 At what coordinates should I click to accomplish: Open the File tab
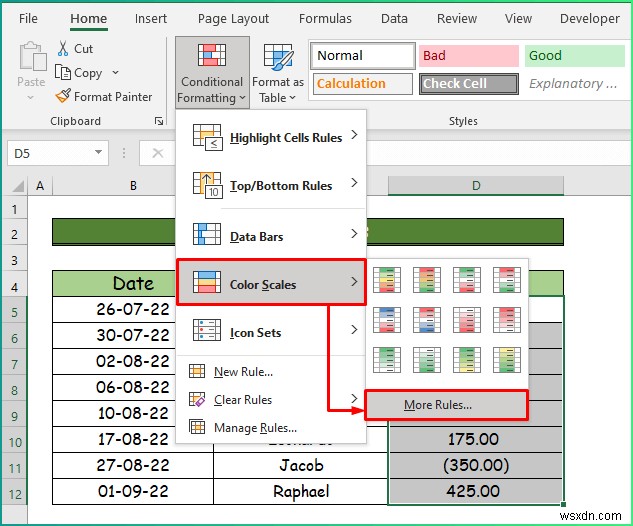(28, 19)
